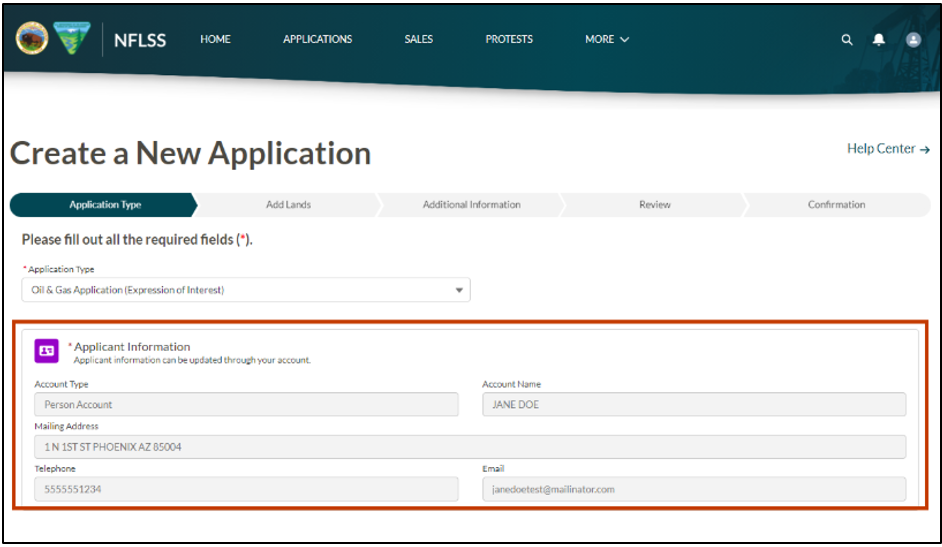Screen dimensions: 942x547
Task: Click the Account Name field showing JANE DOE
Action: point(694,405)
